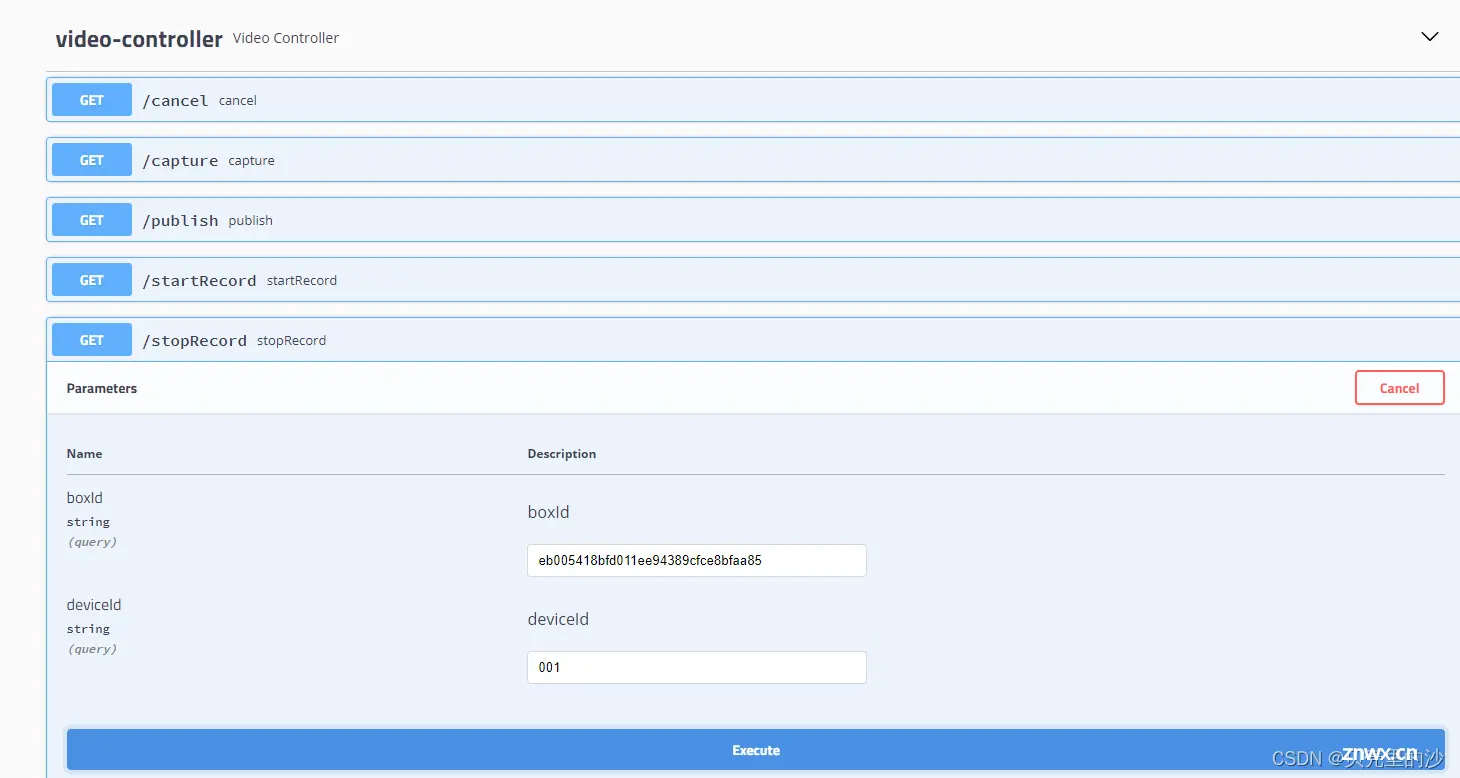Screen dimensions: 1460x778
Task: Collapse the GET /stopRecord endpoint
Action: point(753,340)
